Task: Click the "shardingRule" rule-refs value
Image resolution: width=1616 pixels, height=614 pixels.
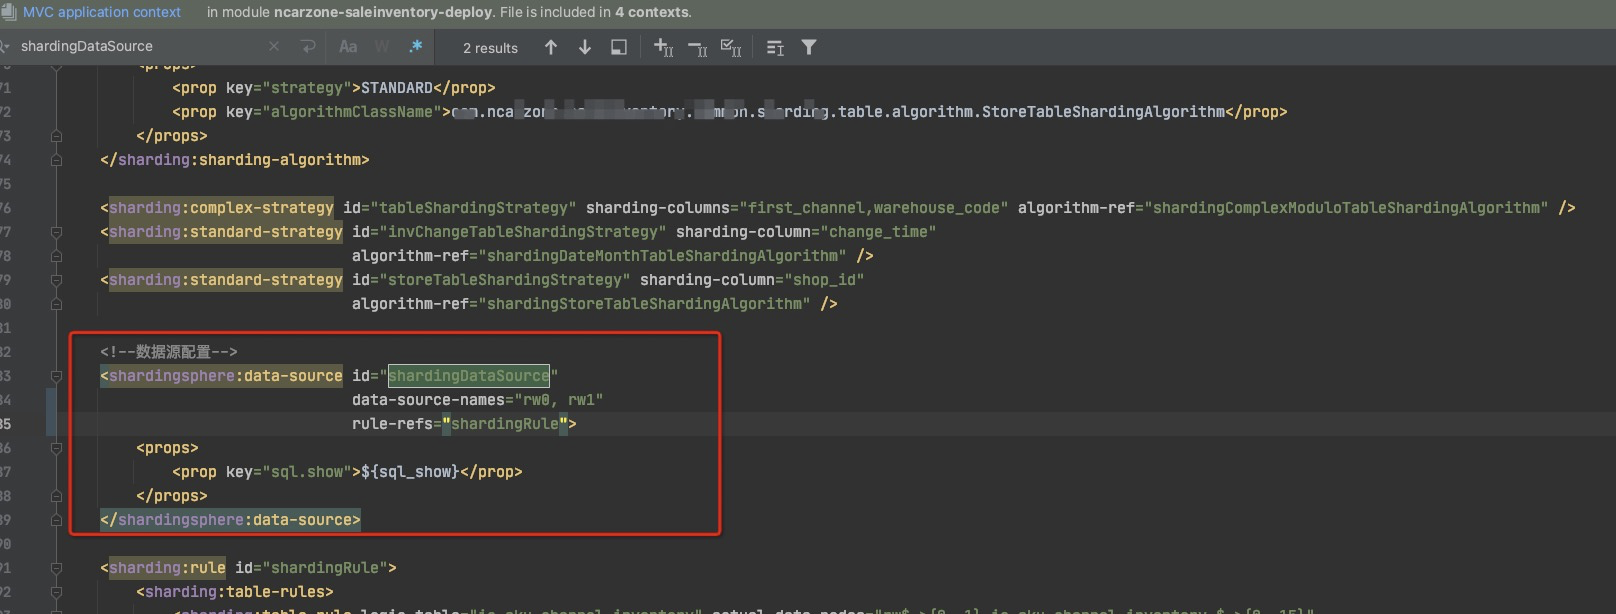Action: click(x=505, y=424)
